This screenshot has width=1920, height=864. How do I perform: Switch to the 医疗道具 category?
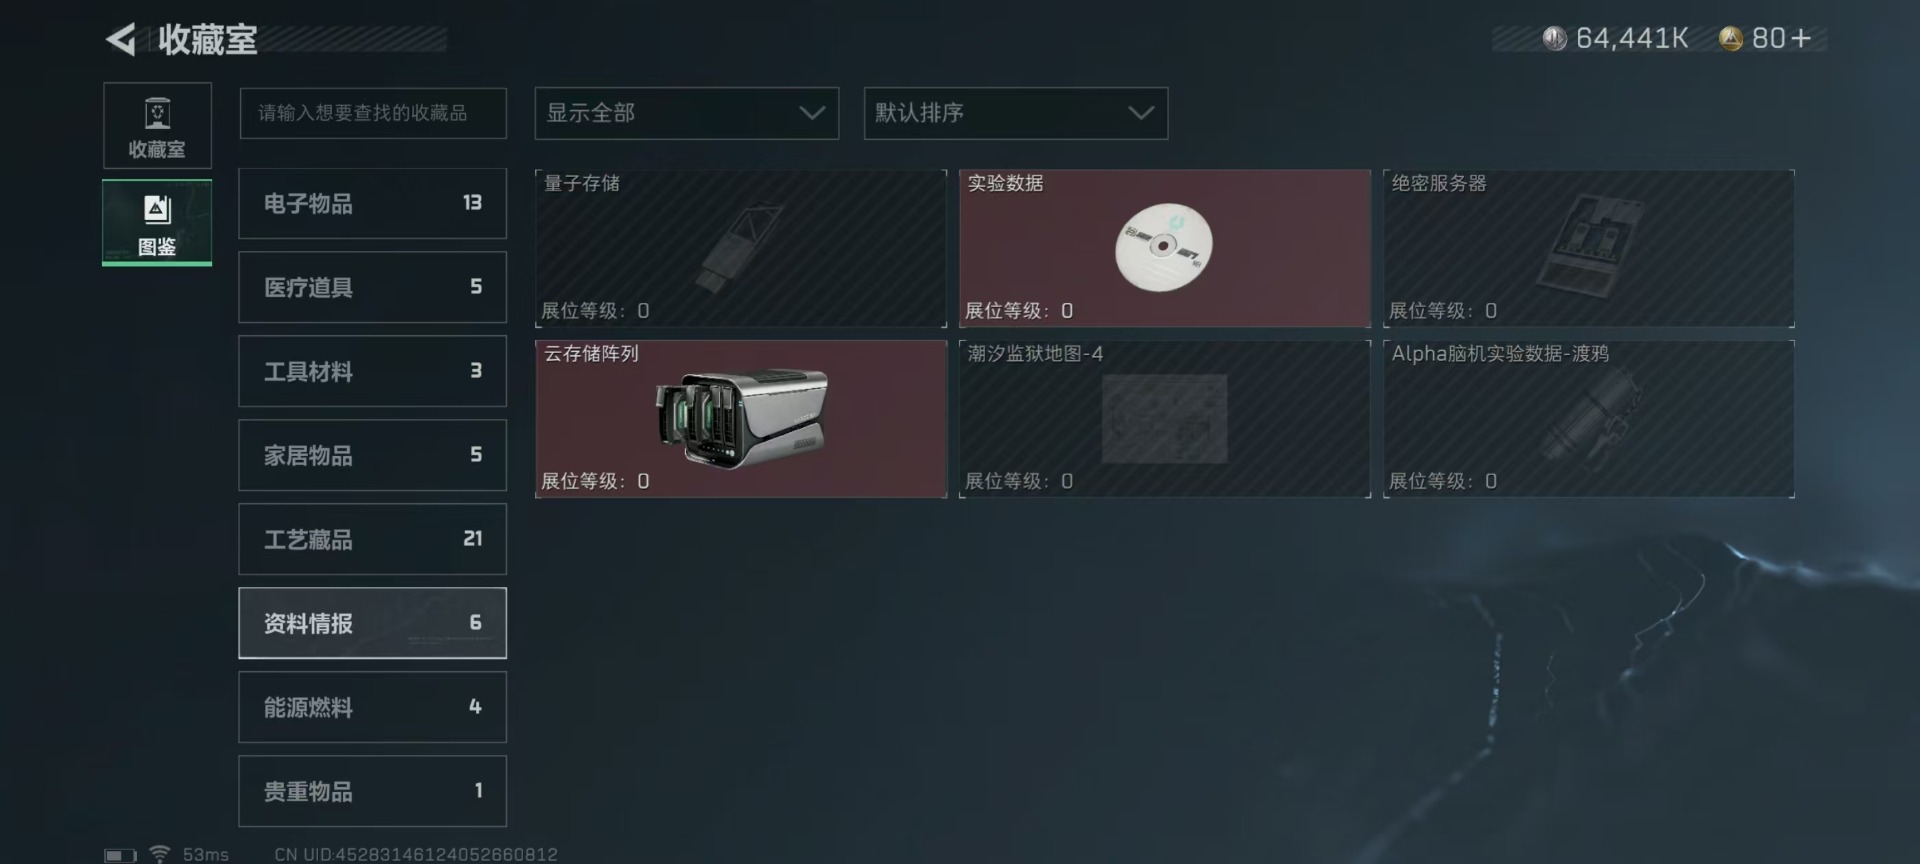[x=373, y=287]
